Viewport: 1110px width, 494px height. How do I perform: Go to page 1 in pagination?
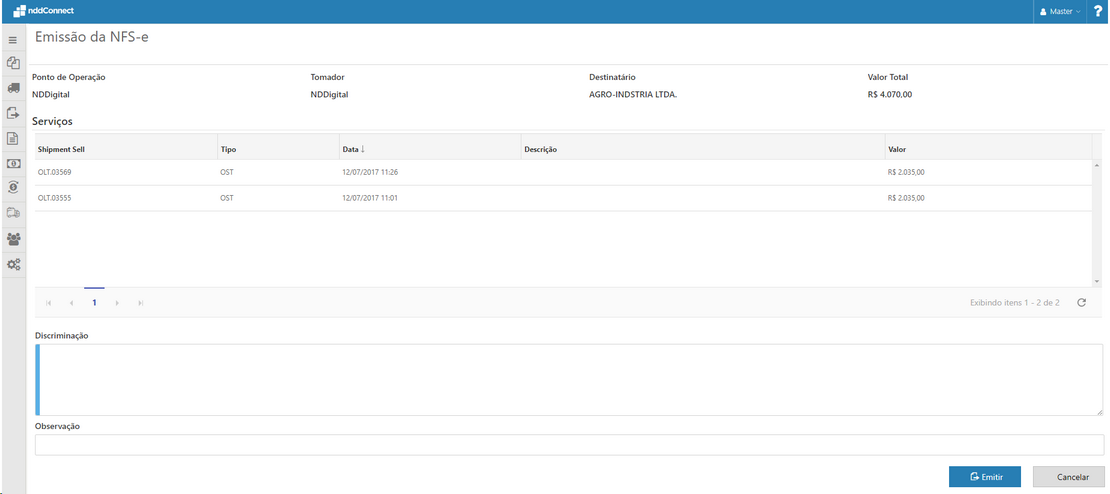[94, 302]
